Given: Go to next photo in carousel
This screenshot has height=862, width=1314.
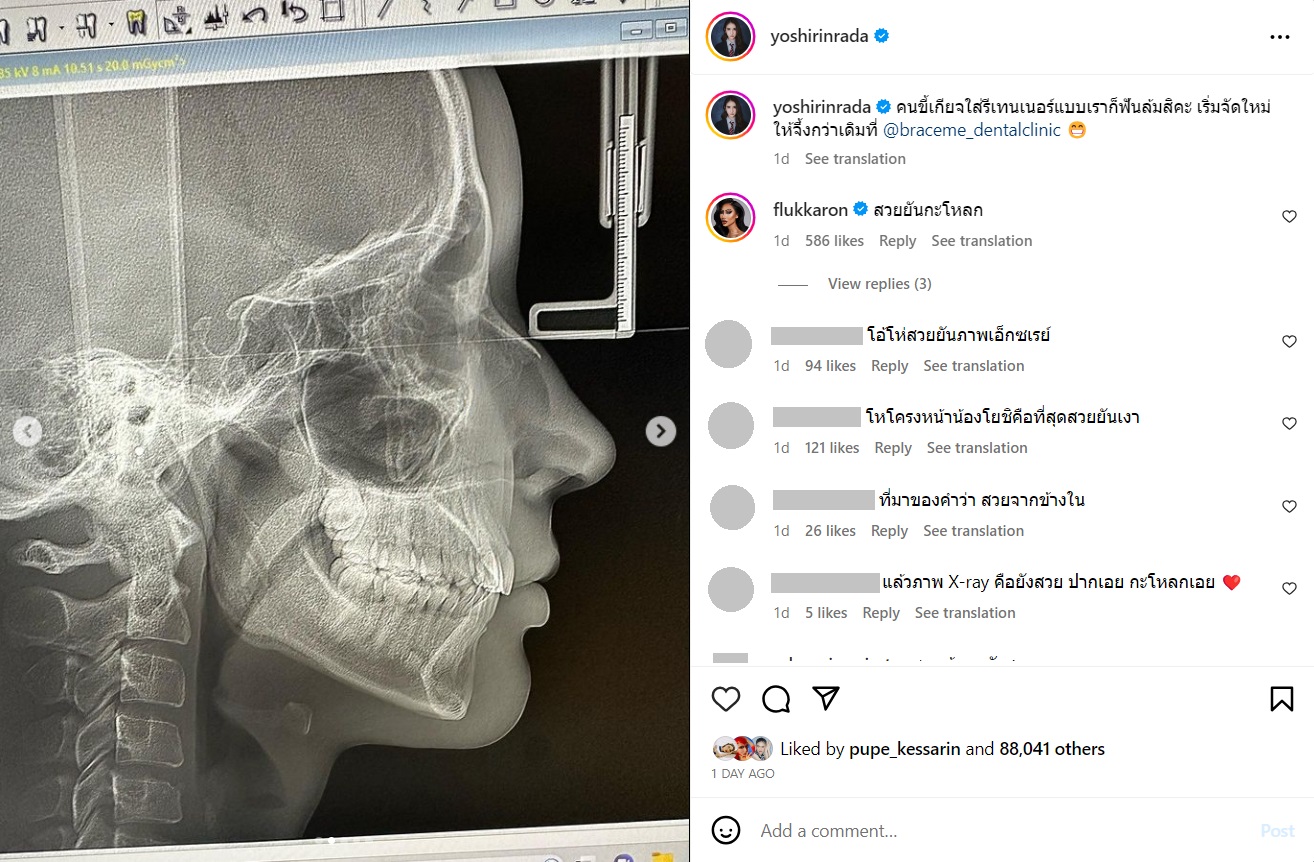Looking at the screenshot, I should 660,431.
